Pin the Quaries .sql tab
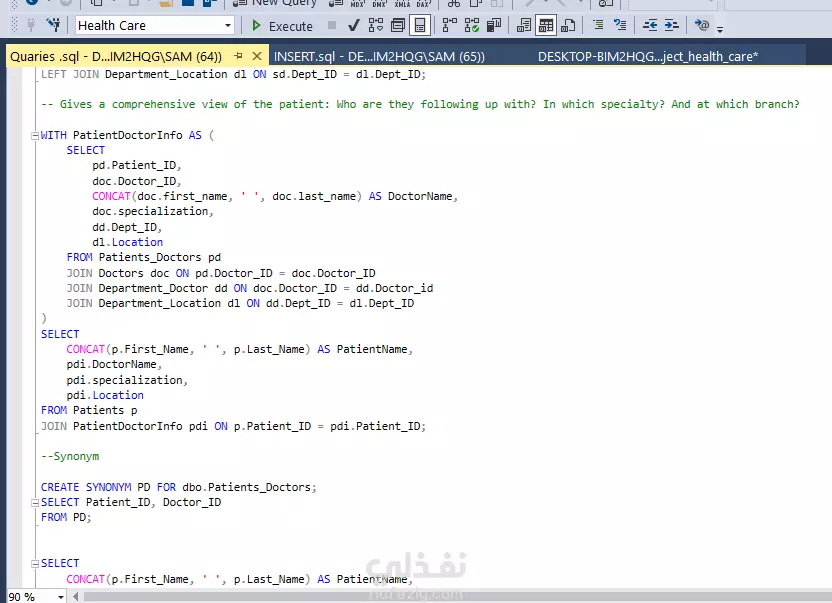The width and height of the screenshot is (832, 603). (238, 56)
